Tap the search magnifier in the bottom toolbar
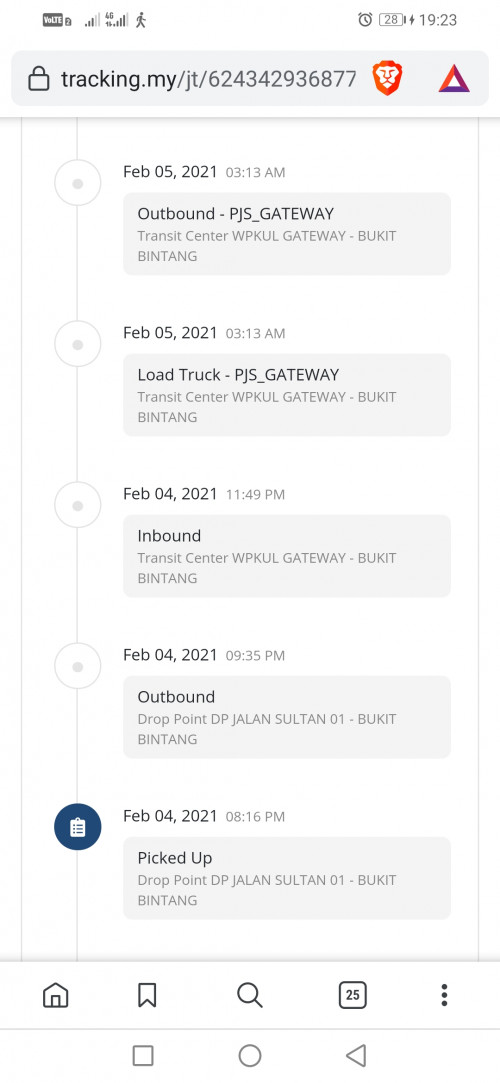 249,995
